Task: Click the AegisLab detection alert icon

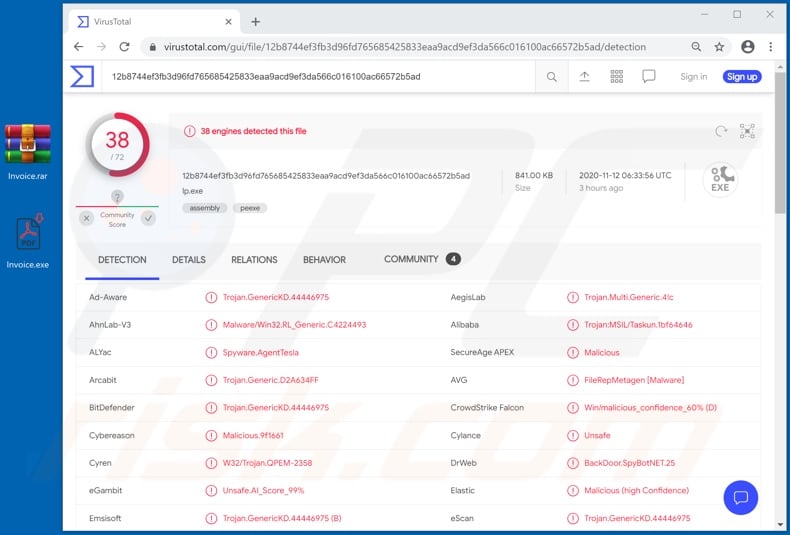Action: click(x=573, y=297)
